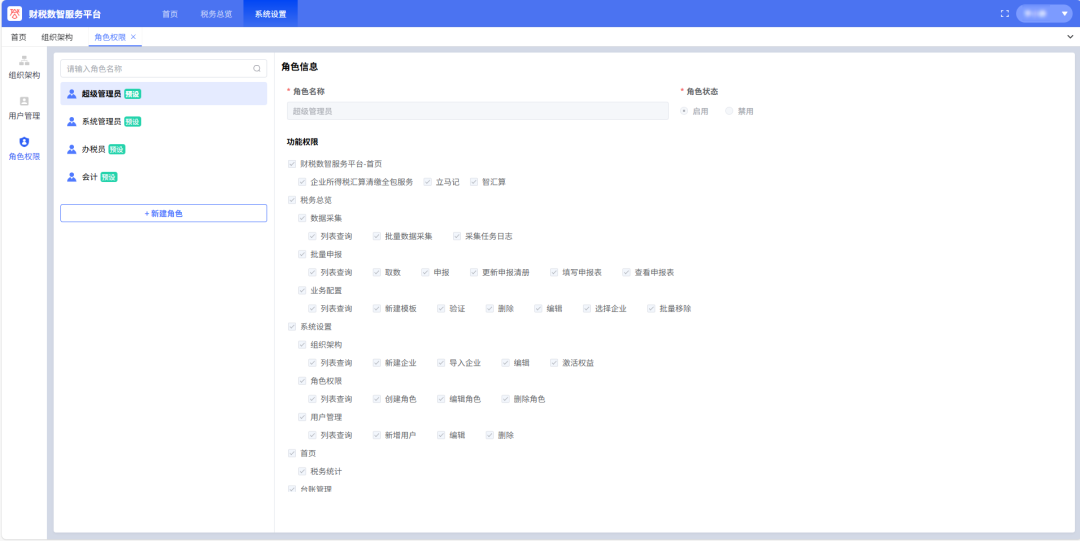Screen dimensions: 1080x541
Task: Click the search magnifier icon
Action: pyautogui.click(x=257, y=69)
